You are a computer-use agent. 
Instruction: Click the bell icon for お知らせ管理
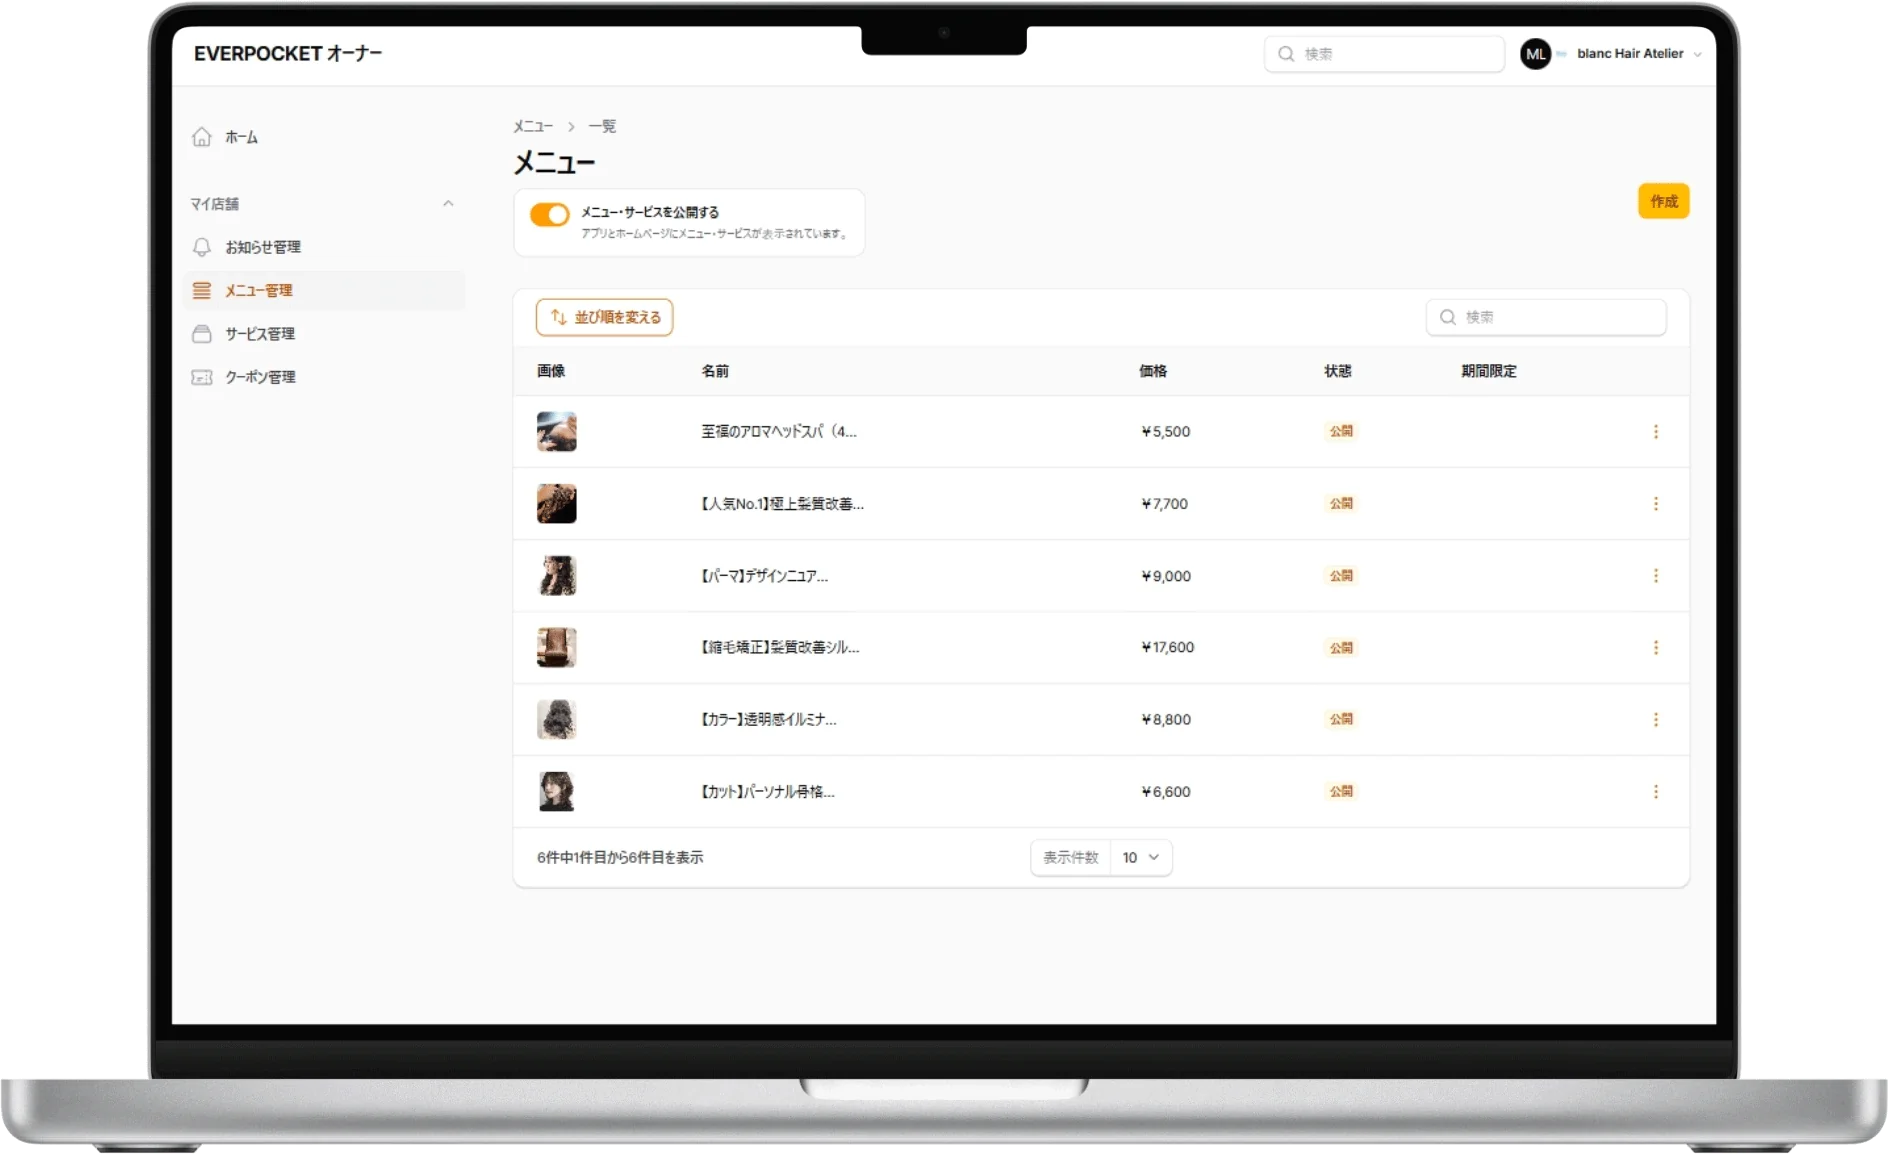pos(202,247)
